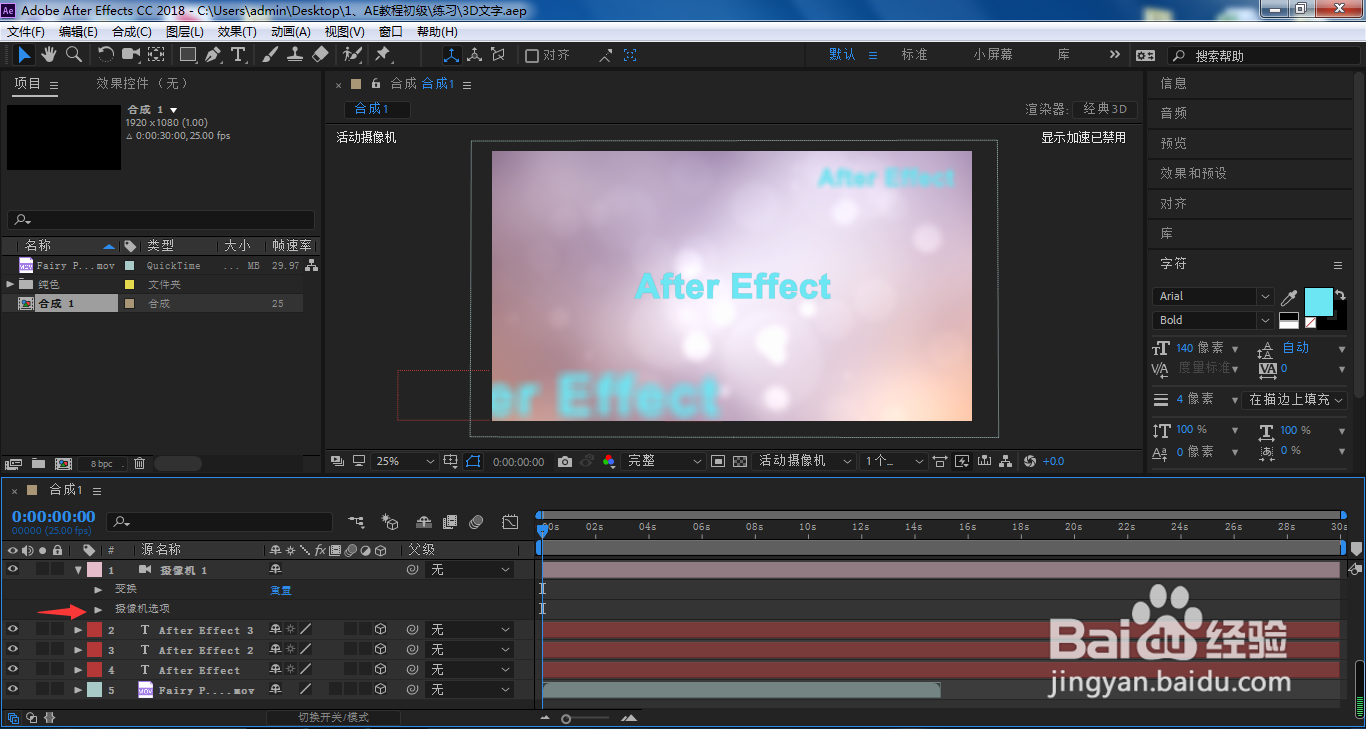Select the Horizontal Type tool
The width and height of the screenshot is (1366, 729).
point(239,55)
